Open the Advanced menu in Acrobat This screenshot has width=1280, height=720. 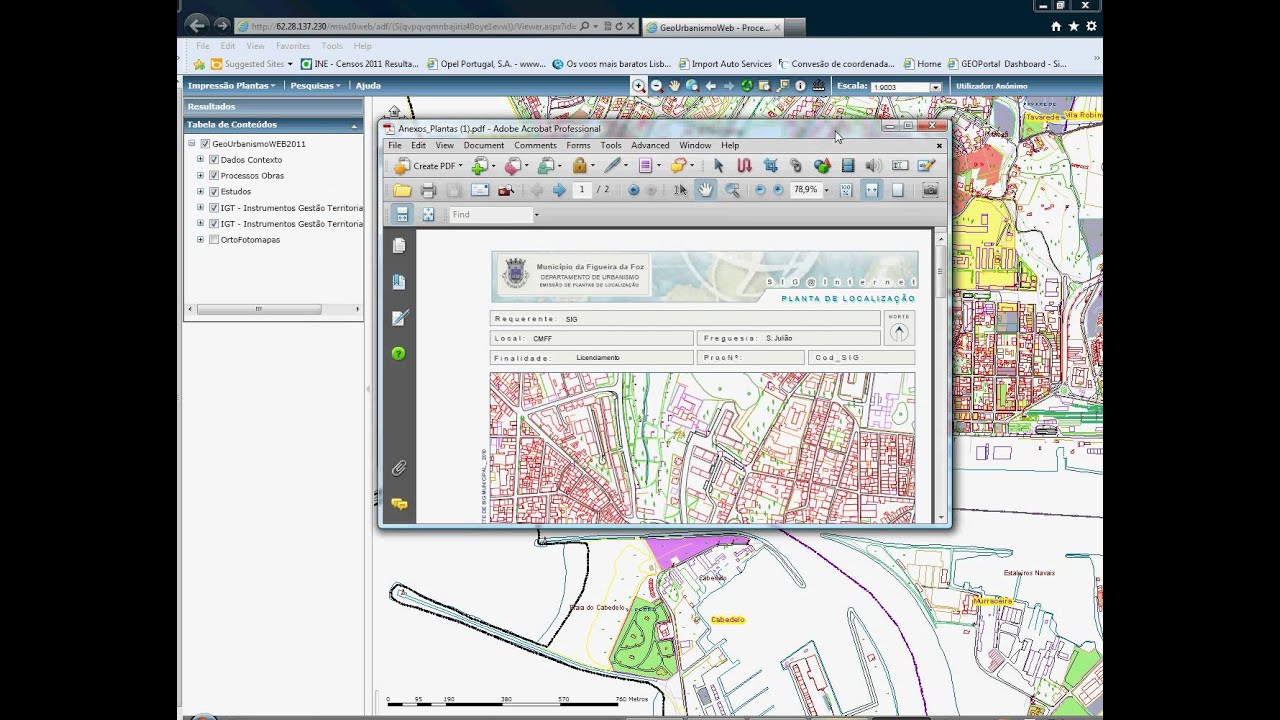coord(650,146)
